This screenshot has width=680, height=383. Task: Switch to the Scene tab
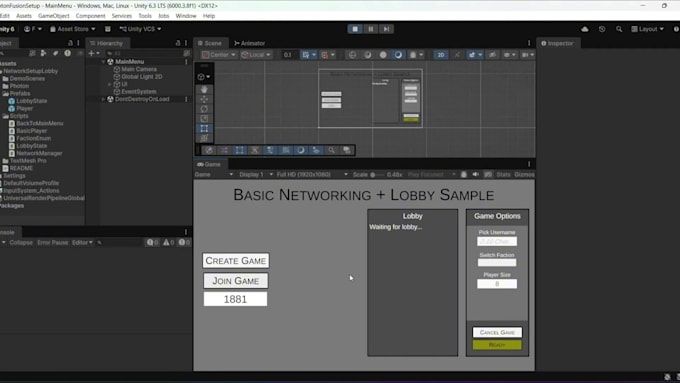point(209,43)
